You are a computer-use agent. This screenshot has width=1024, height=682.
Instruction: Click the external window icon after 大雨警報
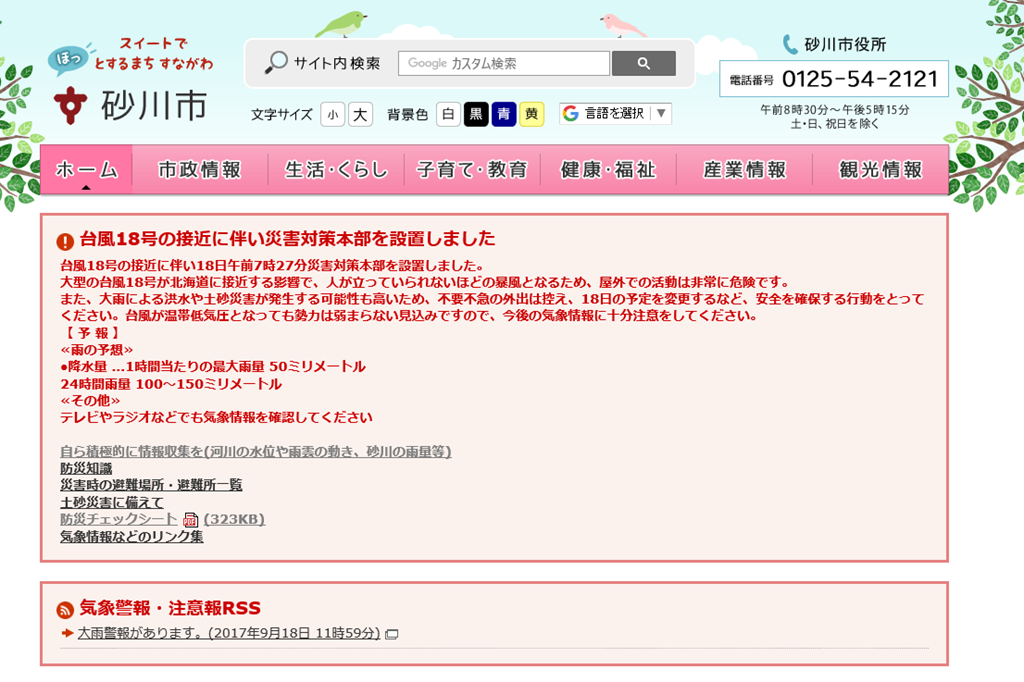[392, 634]
